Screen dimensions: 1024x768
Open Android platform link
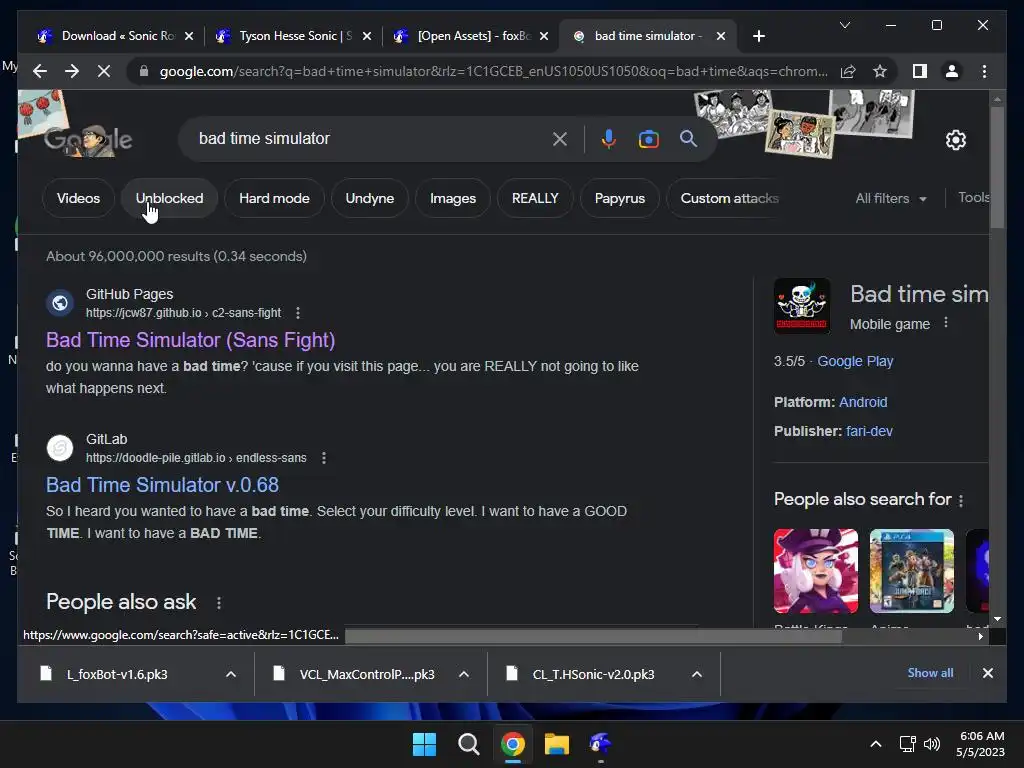863,402
